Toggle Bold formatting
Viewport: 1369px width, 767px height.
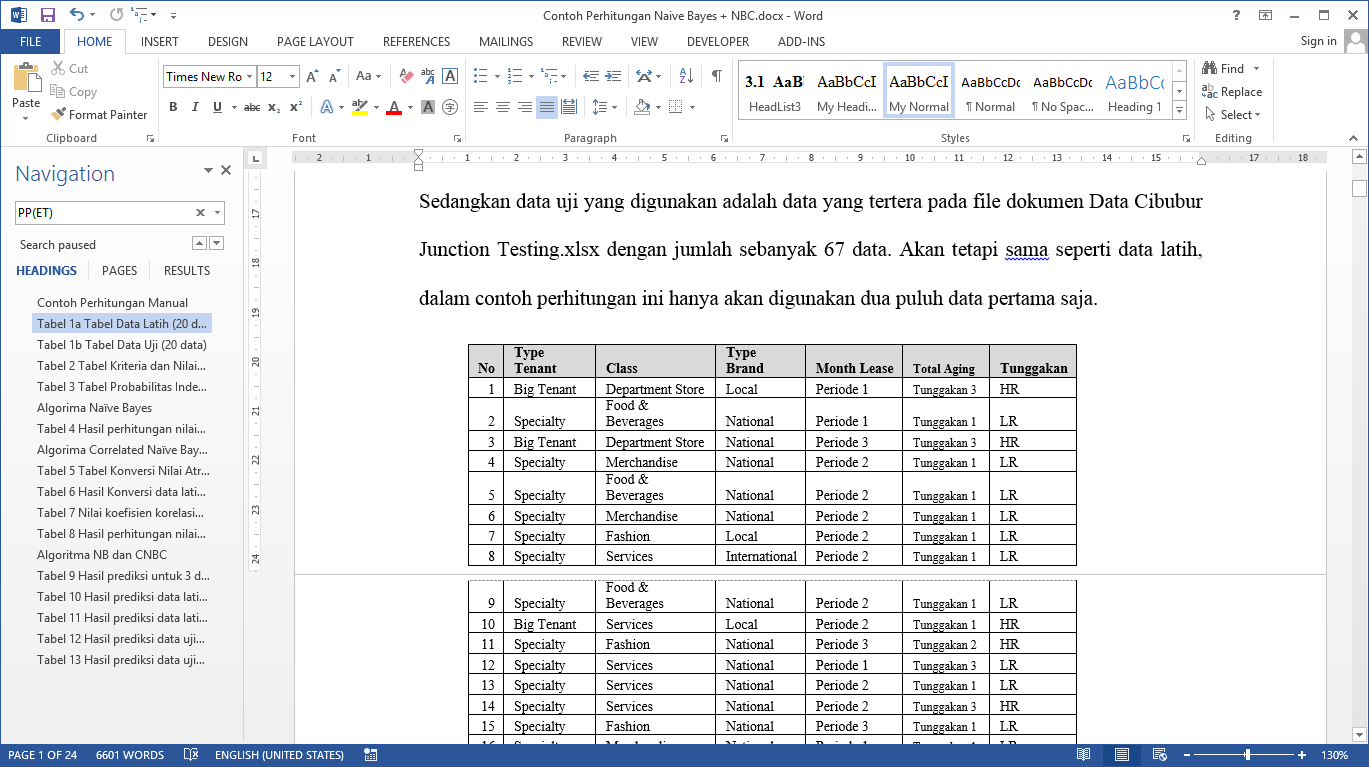click(173, 107)
